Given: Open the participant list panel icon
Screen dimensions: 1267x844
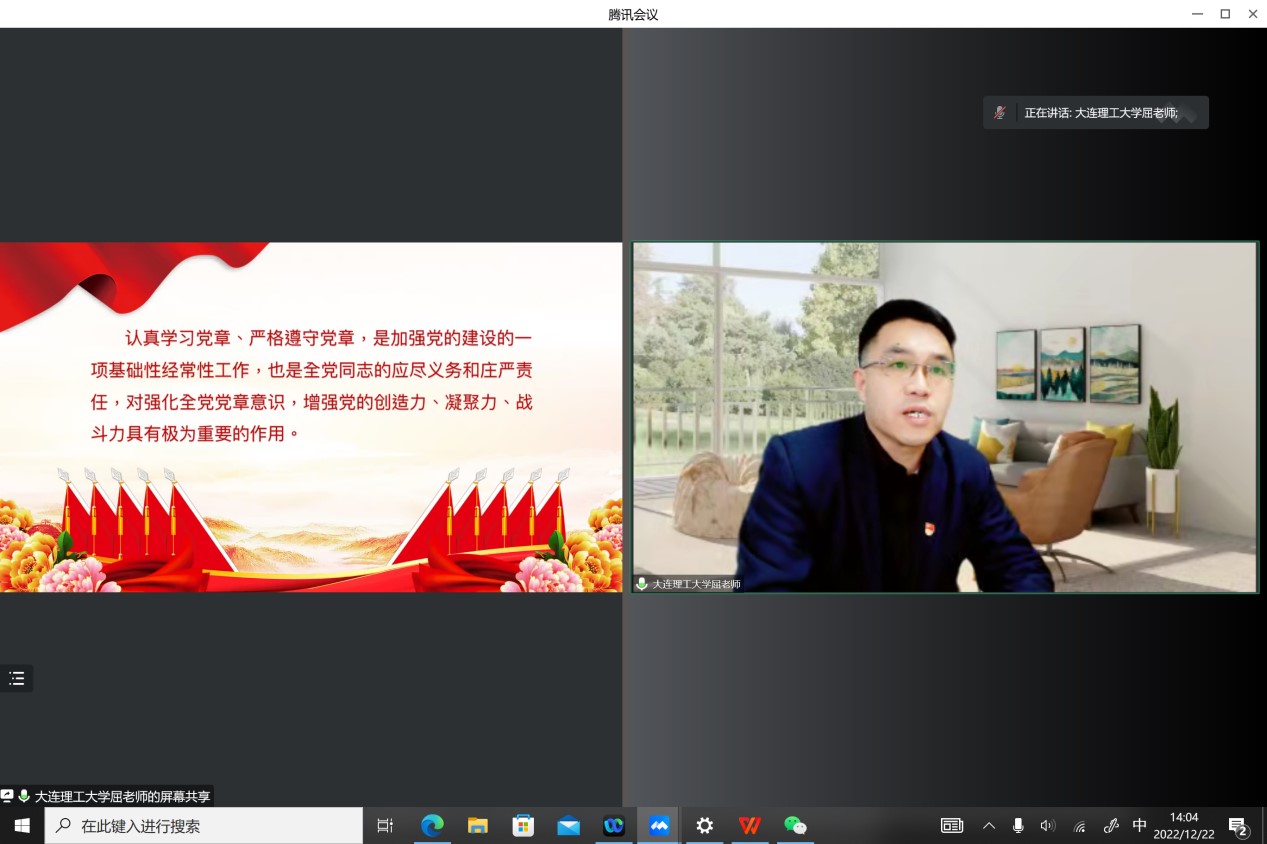Looking at the screenshot, I should pyautogui.click(x=17, y=679).
